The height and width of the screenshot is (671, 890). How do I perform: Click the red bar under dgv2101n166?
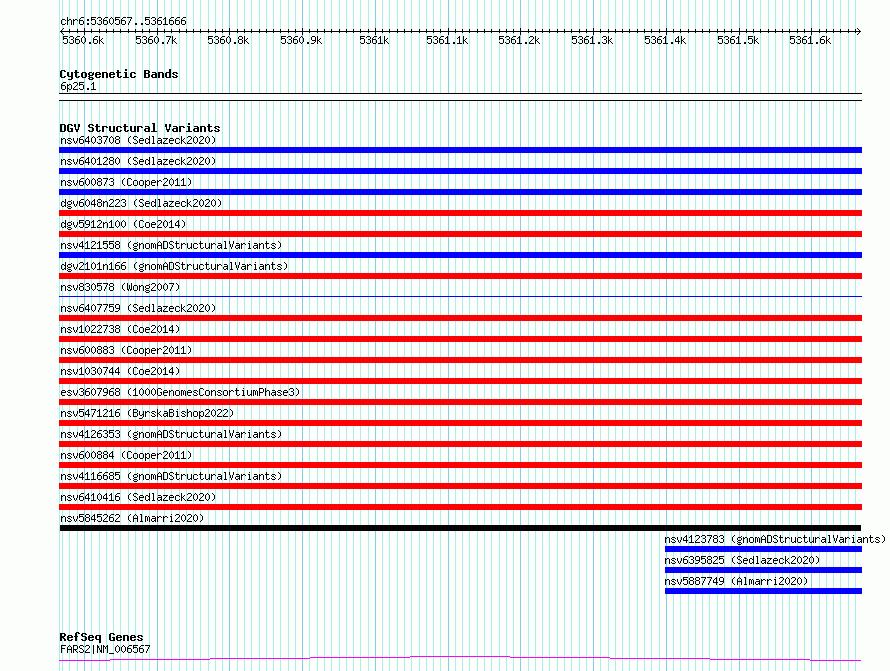click(x=460, y=276)
